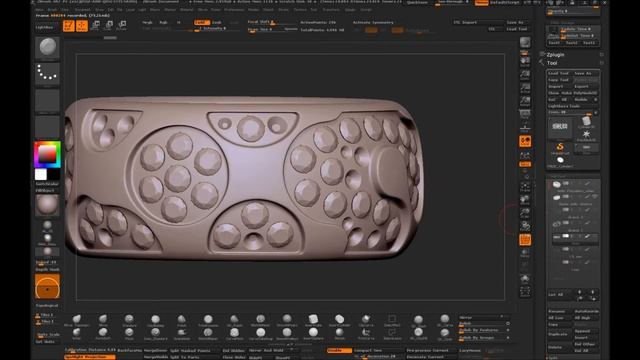Image resolution: width=640 pixels, height=360 pixels.
Task: Select the MaskLasso brush
Action: click(392, 334)
